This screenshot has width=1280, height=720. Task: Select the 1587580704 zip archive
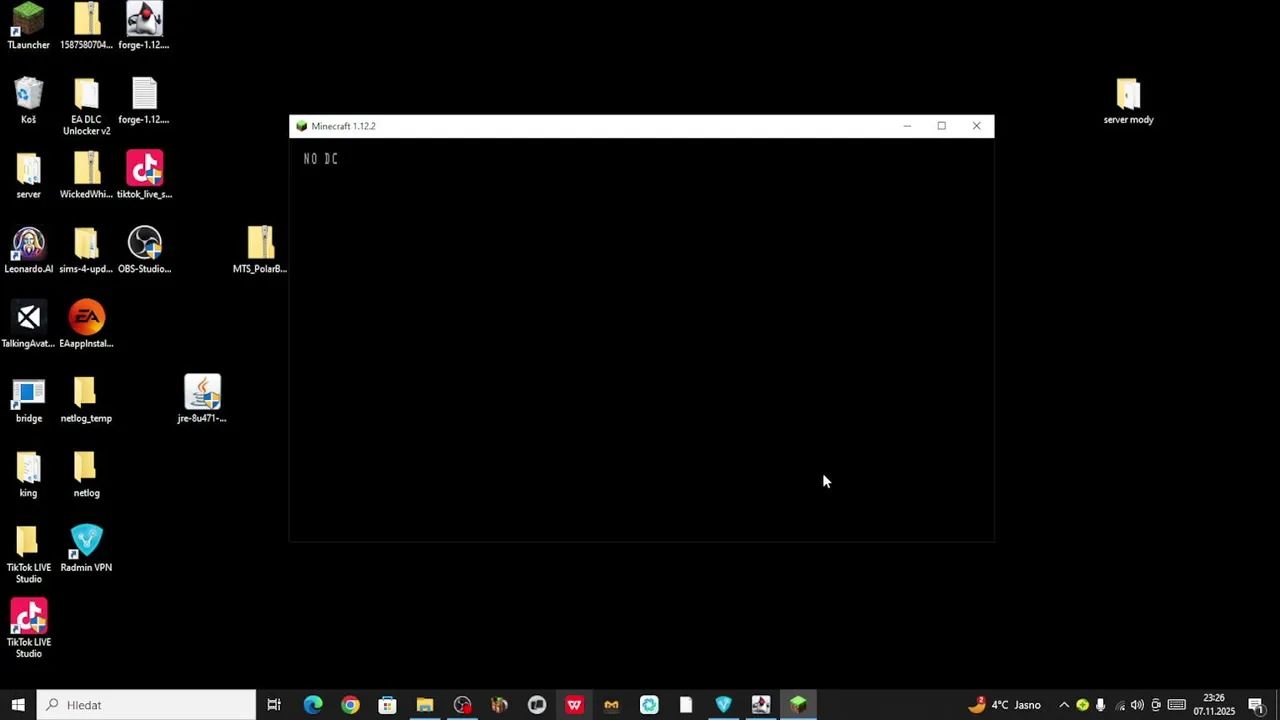[x=86, y=26]
